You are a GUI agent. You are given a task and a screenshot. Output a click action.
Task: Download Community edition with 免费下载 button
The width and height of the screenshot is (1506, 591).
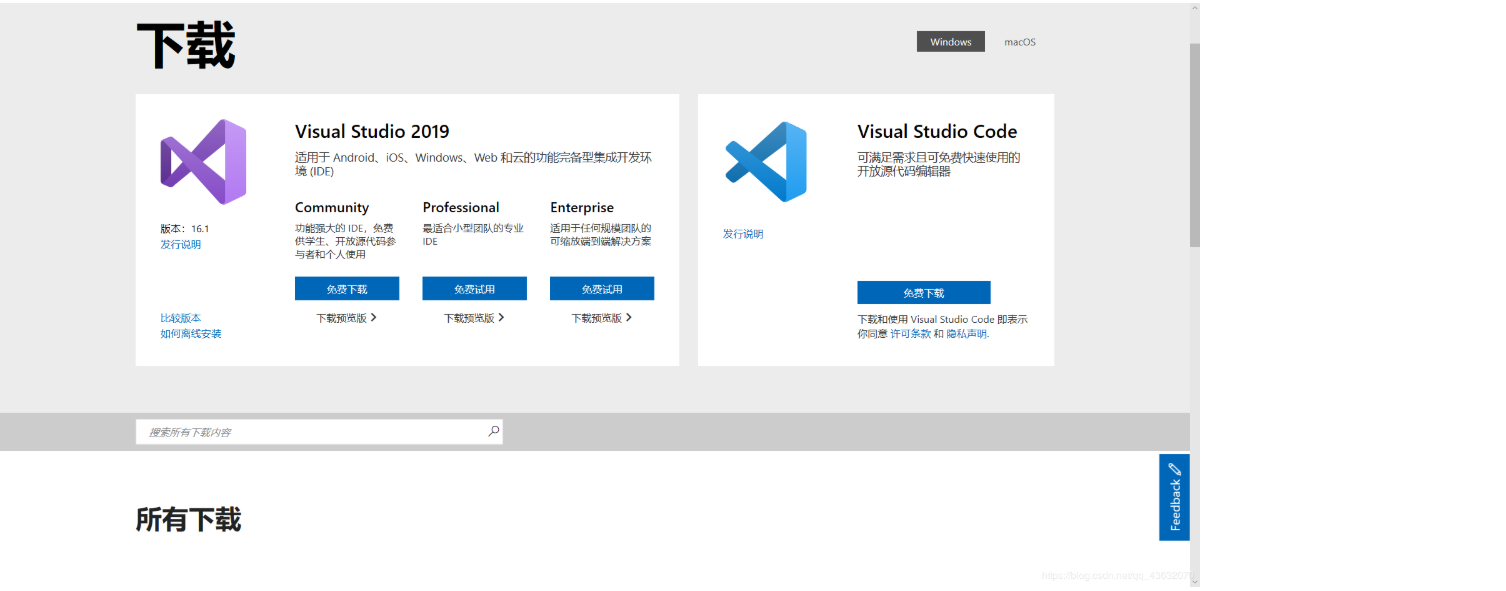[x=347, y=289]
